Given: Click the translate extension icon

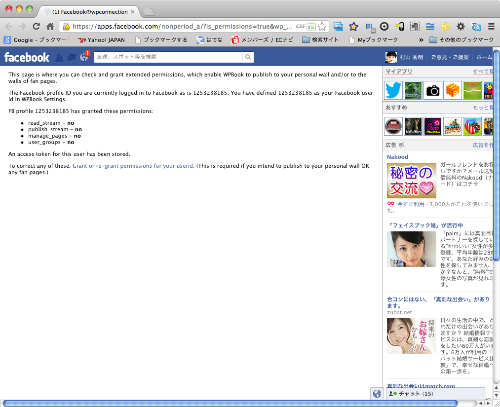Looking at the screenshot, I should (x=476, y=26).
